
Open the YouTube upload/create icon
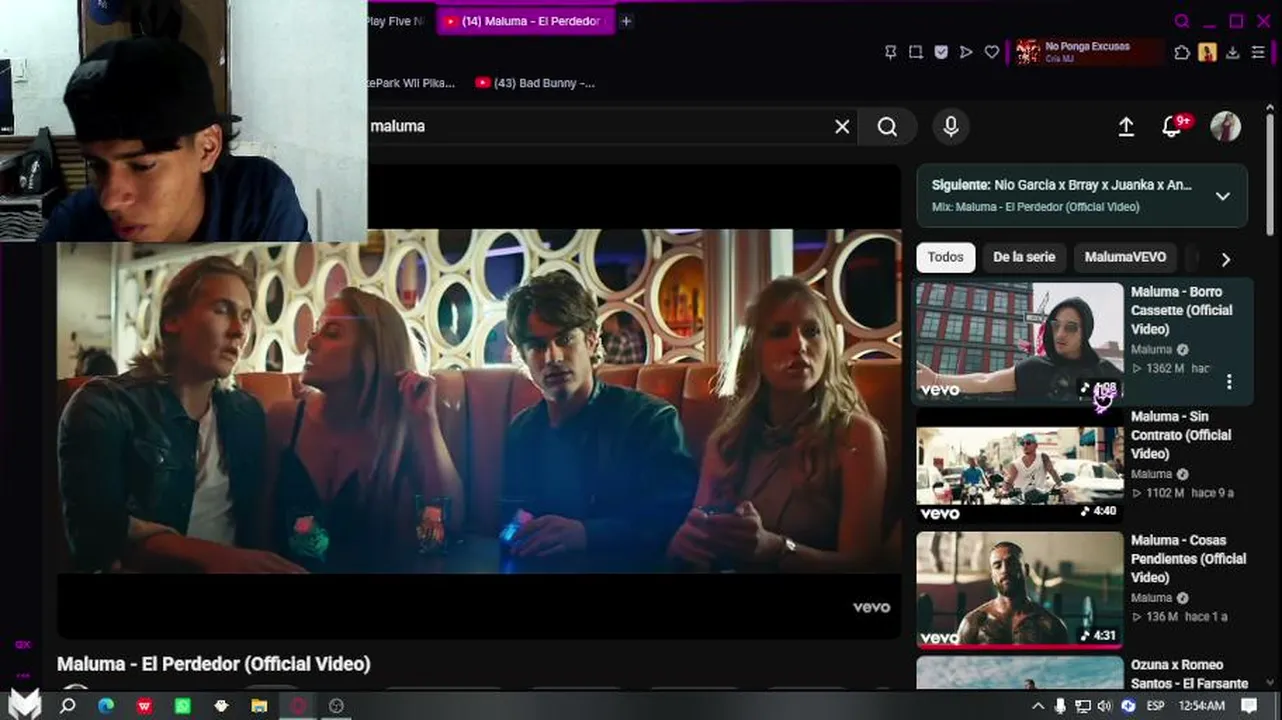pos(1126,127)
